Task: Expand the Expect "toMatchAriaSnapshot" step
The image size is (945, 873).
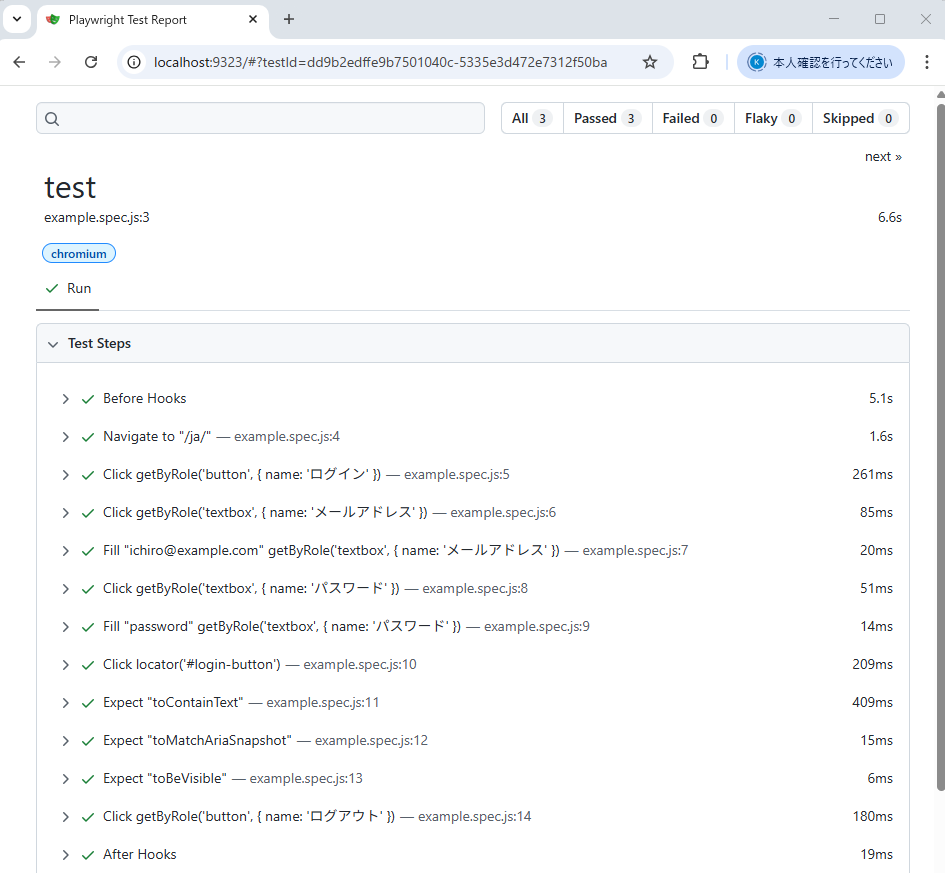Action: [66, 740]
